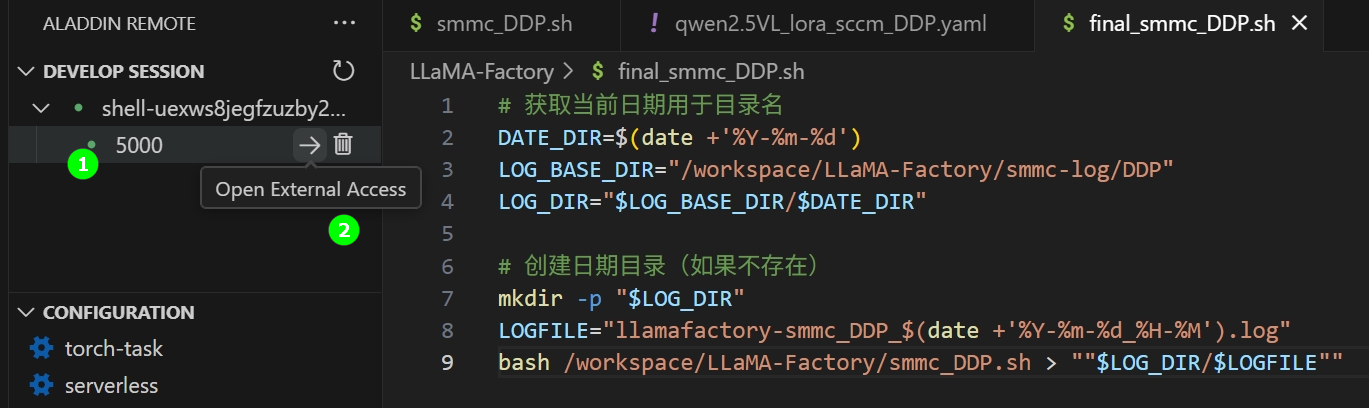Place cursor on the mkdir command line
1369x408 pixels.
click(620, 298)
